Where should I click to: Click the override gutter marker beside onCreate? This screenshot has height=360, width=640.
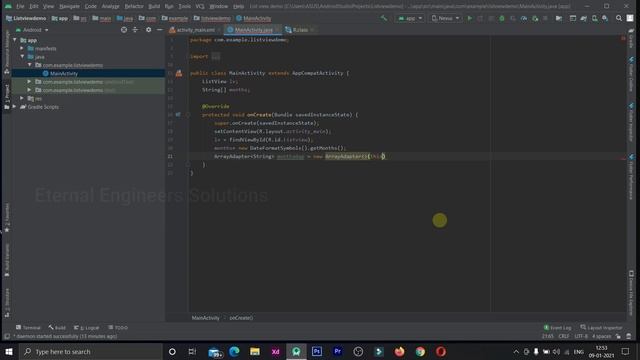coord(178,115)
